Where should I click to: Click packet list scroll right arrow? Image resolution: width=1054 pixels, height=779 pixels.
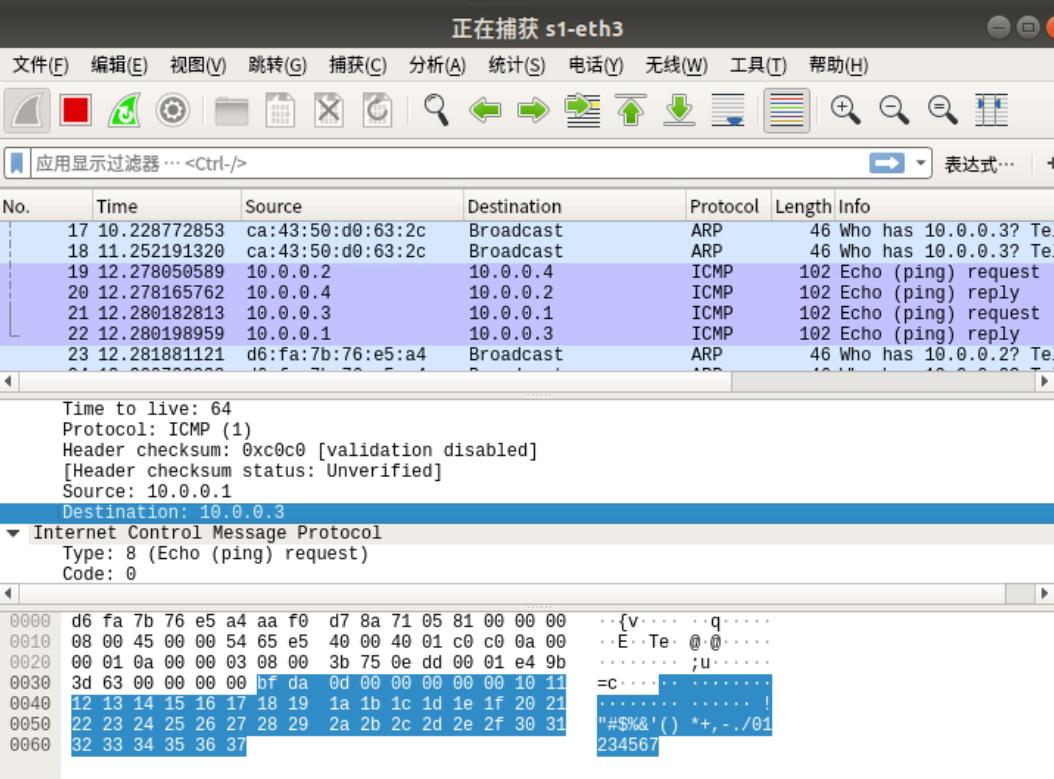[x=1044, y=382]
